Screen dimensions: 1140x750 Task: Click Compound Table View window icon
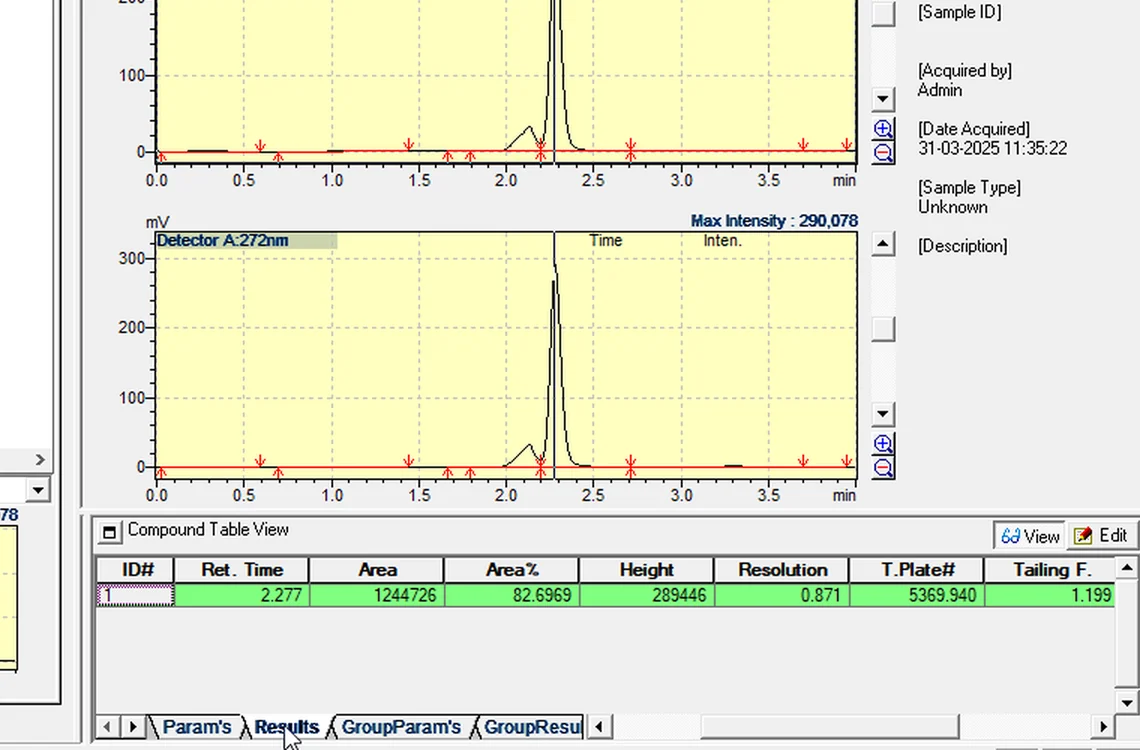point(109,532)
